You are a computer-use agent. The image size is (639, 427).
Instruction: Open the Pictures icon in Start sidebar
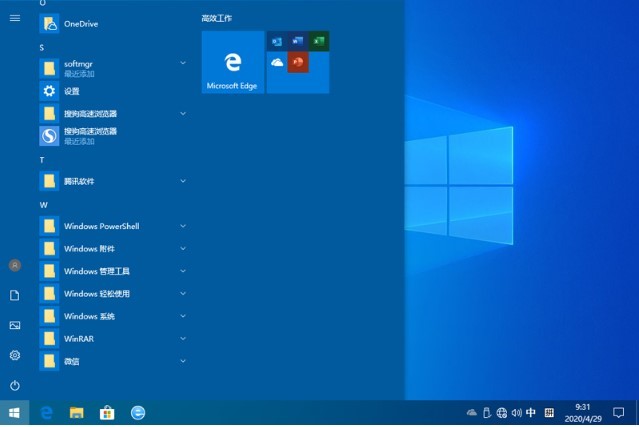pos(15,325)
